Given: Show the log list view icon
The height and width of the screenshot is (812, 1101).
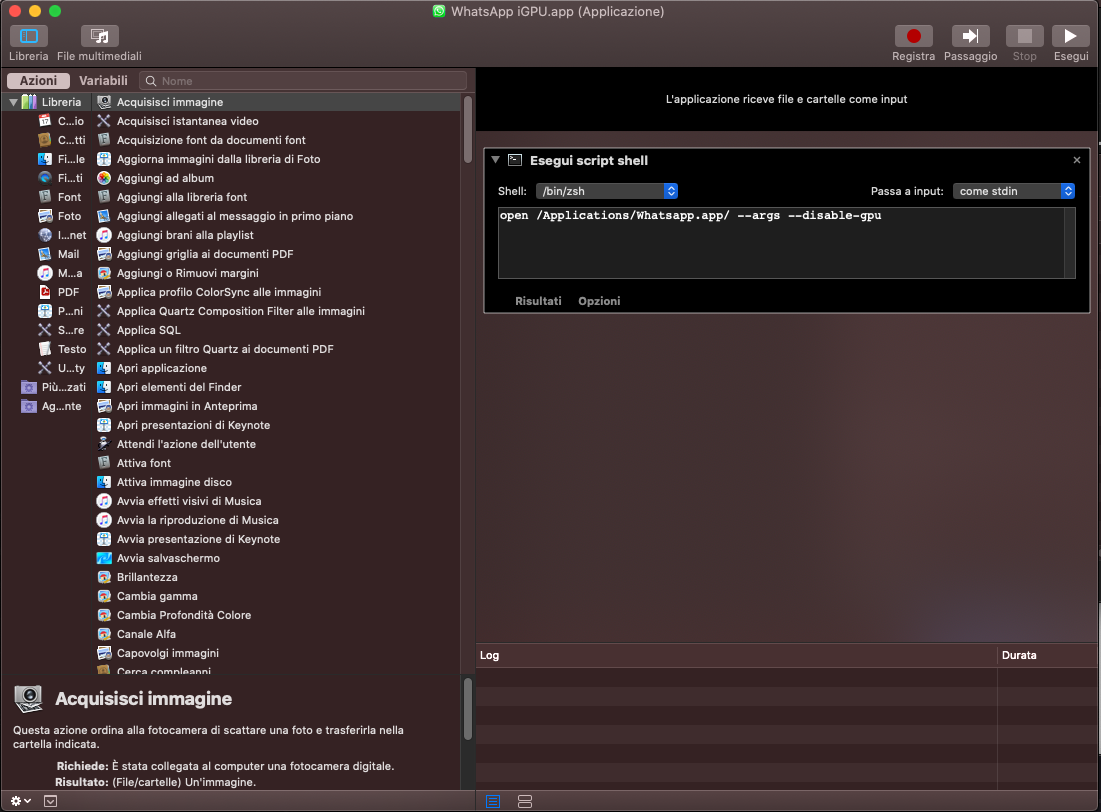Looking at the screenshot, I should [x=493, y=801].
